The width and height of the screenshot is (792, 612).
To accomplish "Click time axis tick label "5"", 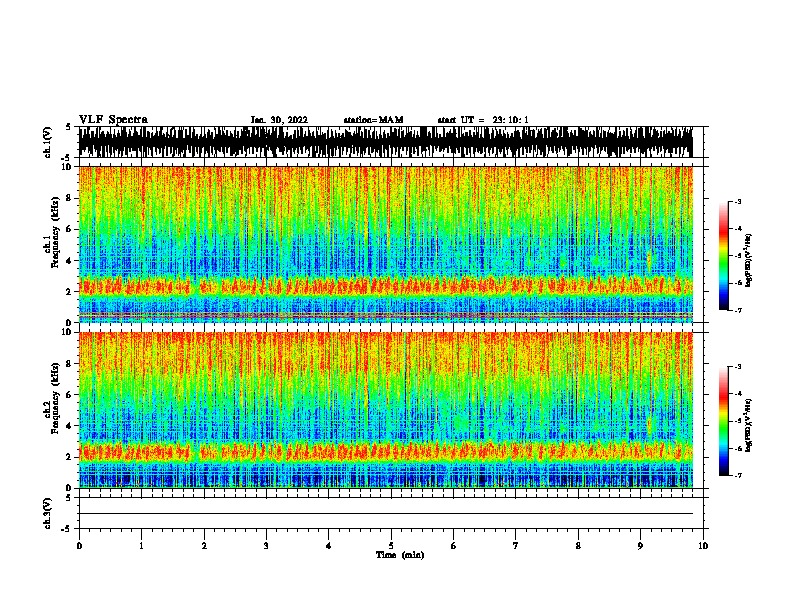I will [x=391, y=546].
